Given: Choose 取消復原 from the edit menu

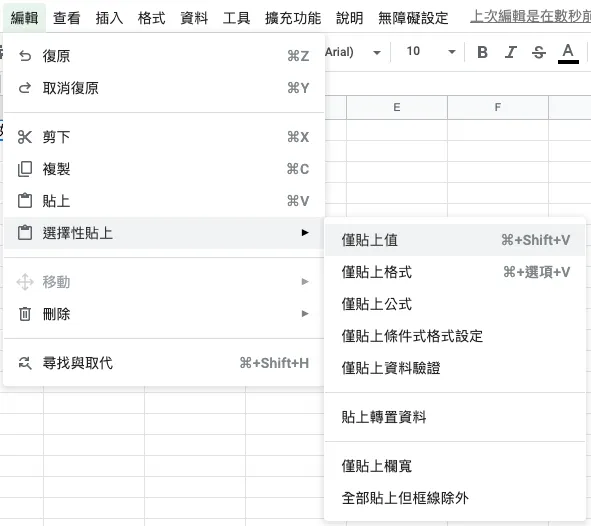Looking at the screenshot, I should (164, 88).
